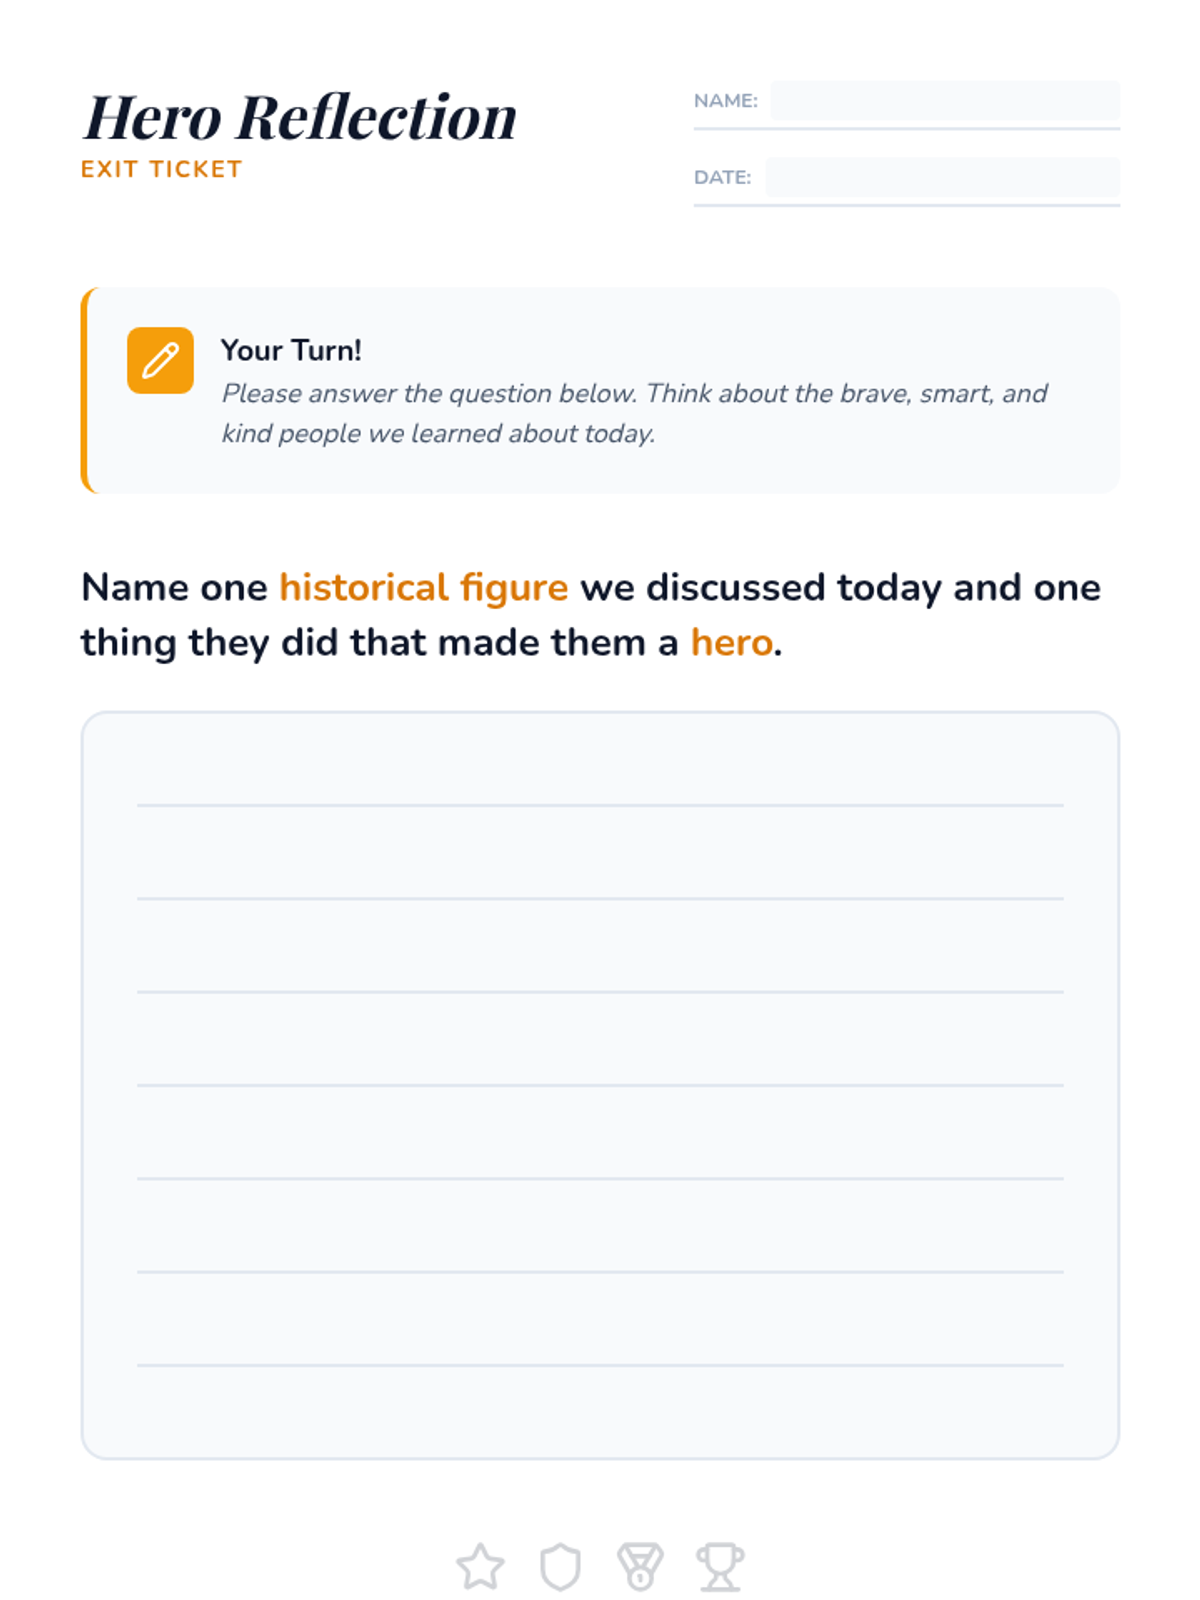This screenshot has width=1200, height=1600.
Task: Click the italic instructions text
Action: (x=634, y=413)
